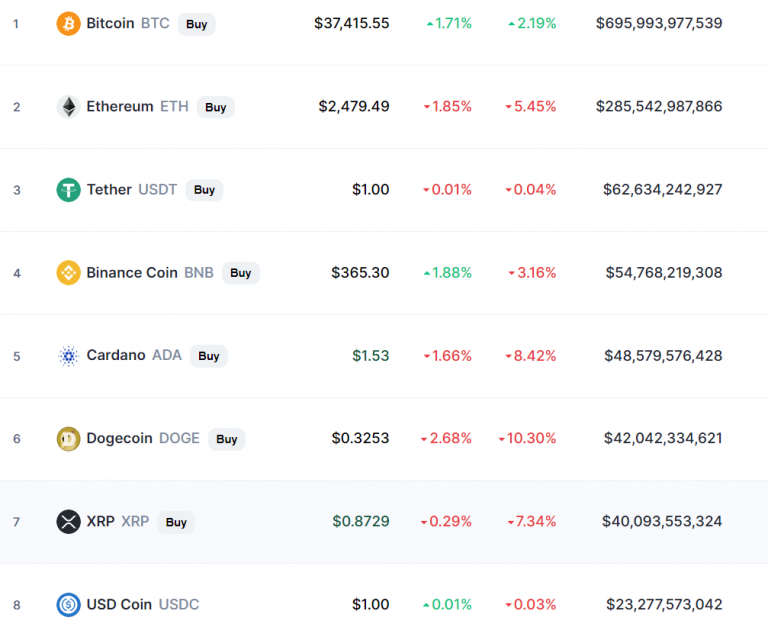Click the DOGE ticker symbol
The width and height of the screenshot is (768, 627).
pyautogui.click(x=179, y=438)
